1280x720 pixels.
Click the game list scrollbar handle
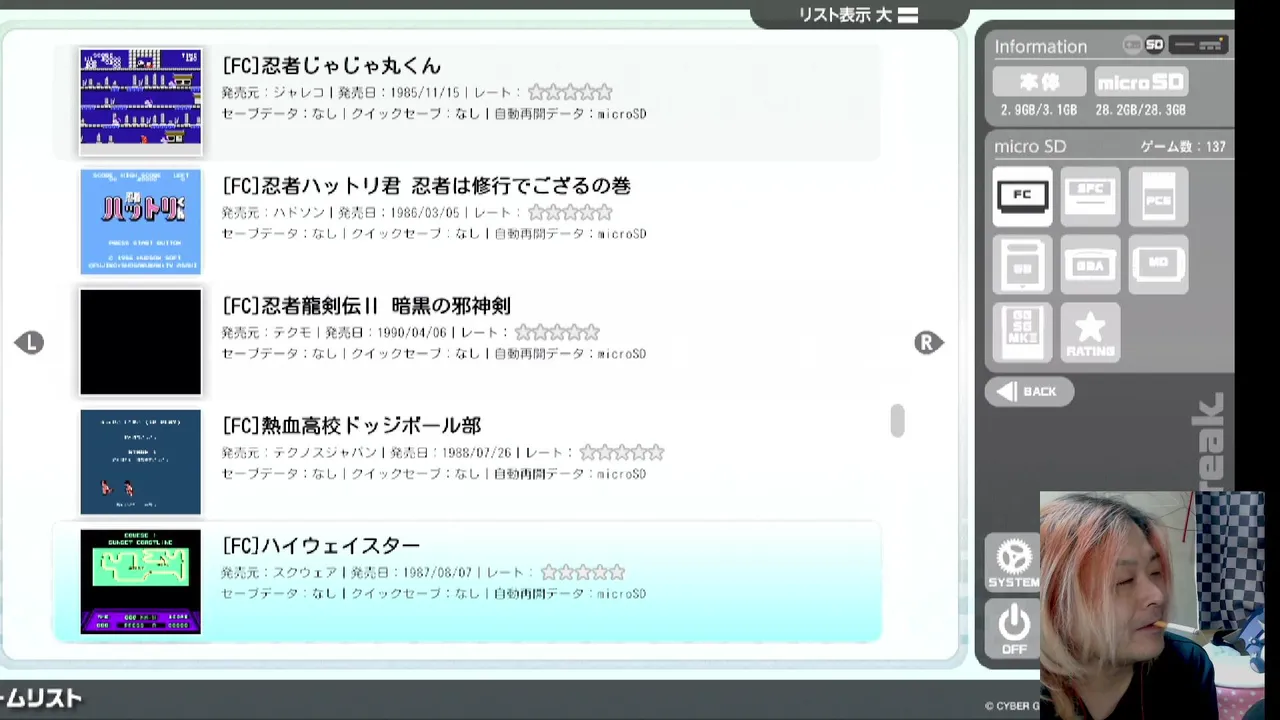pyautogui.click(x=897, y=421)
